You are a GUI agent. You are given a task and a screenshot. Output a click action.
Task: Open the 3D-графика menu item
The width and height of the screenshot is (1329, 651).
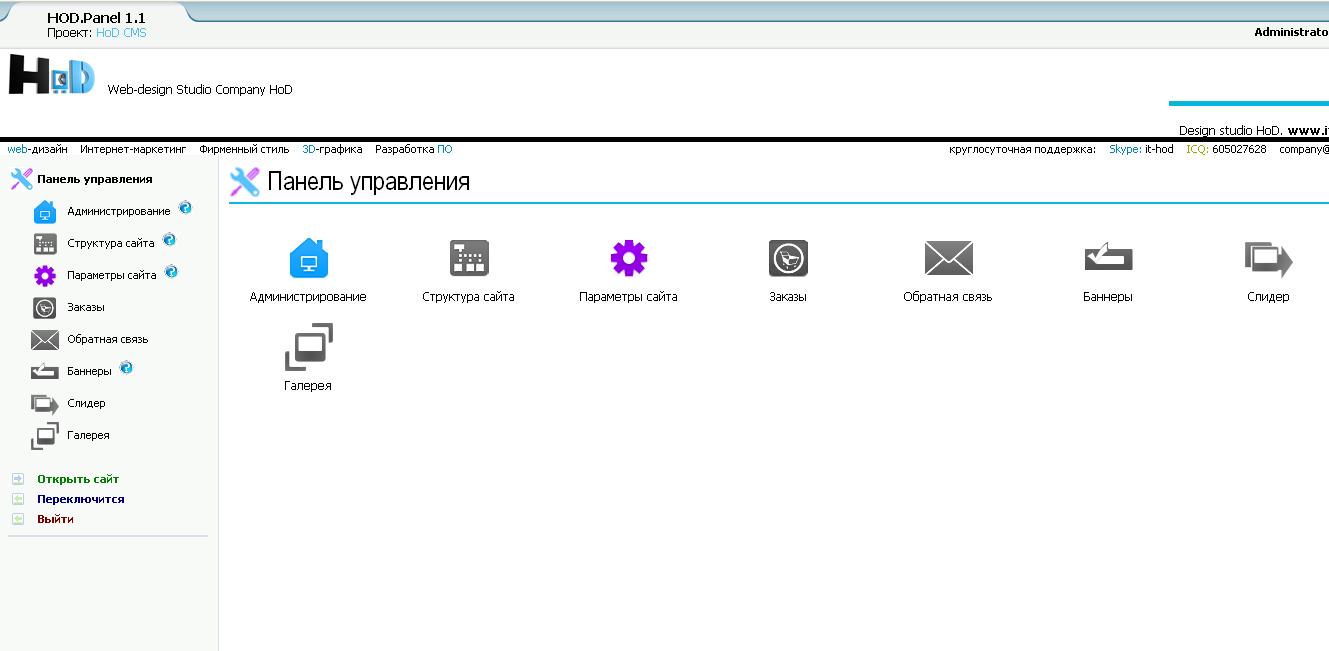332,149
